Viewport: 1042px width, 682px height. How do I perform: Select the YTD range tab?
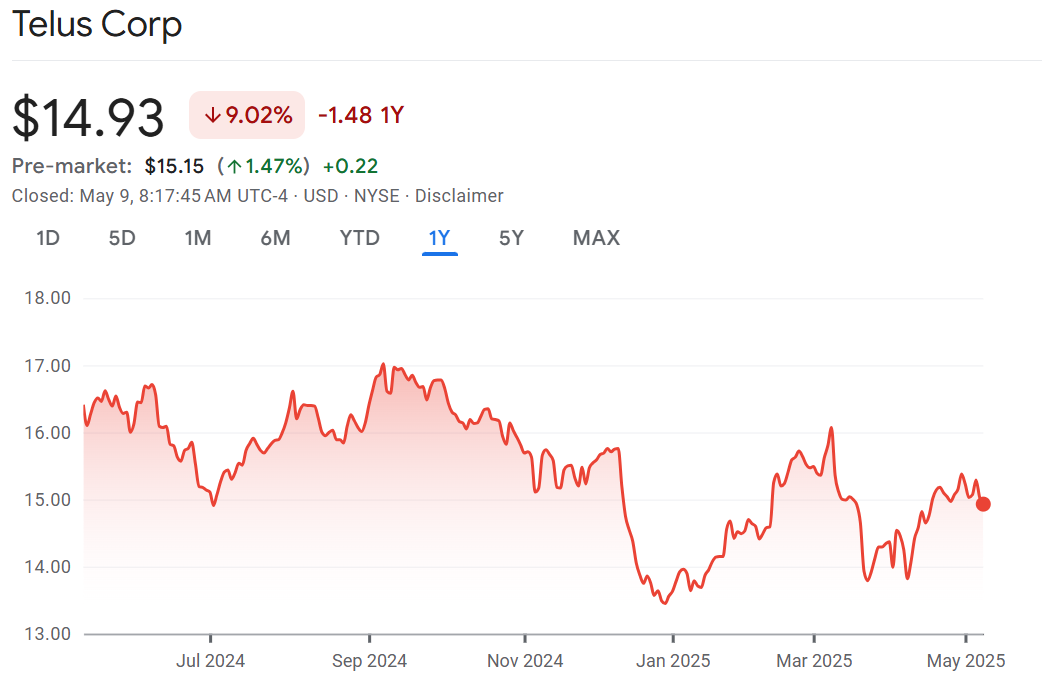click(x=359, y=238)
